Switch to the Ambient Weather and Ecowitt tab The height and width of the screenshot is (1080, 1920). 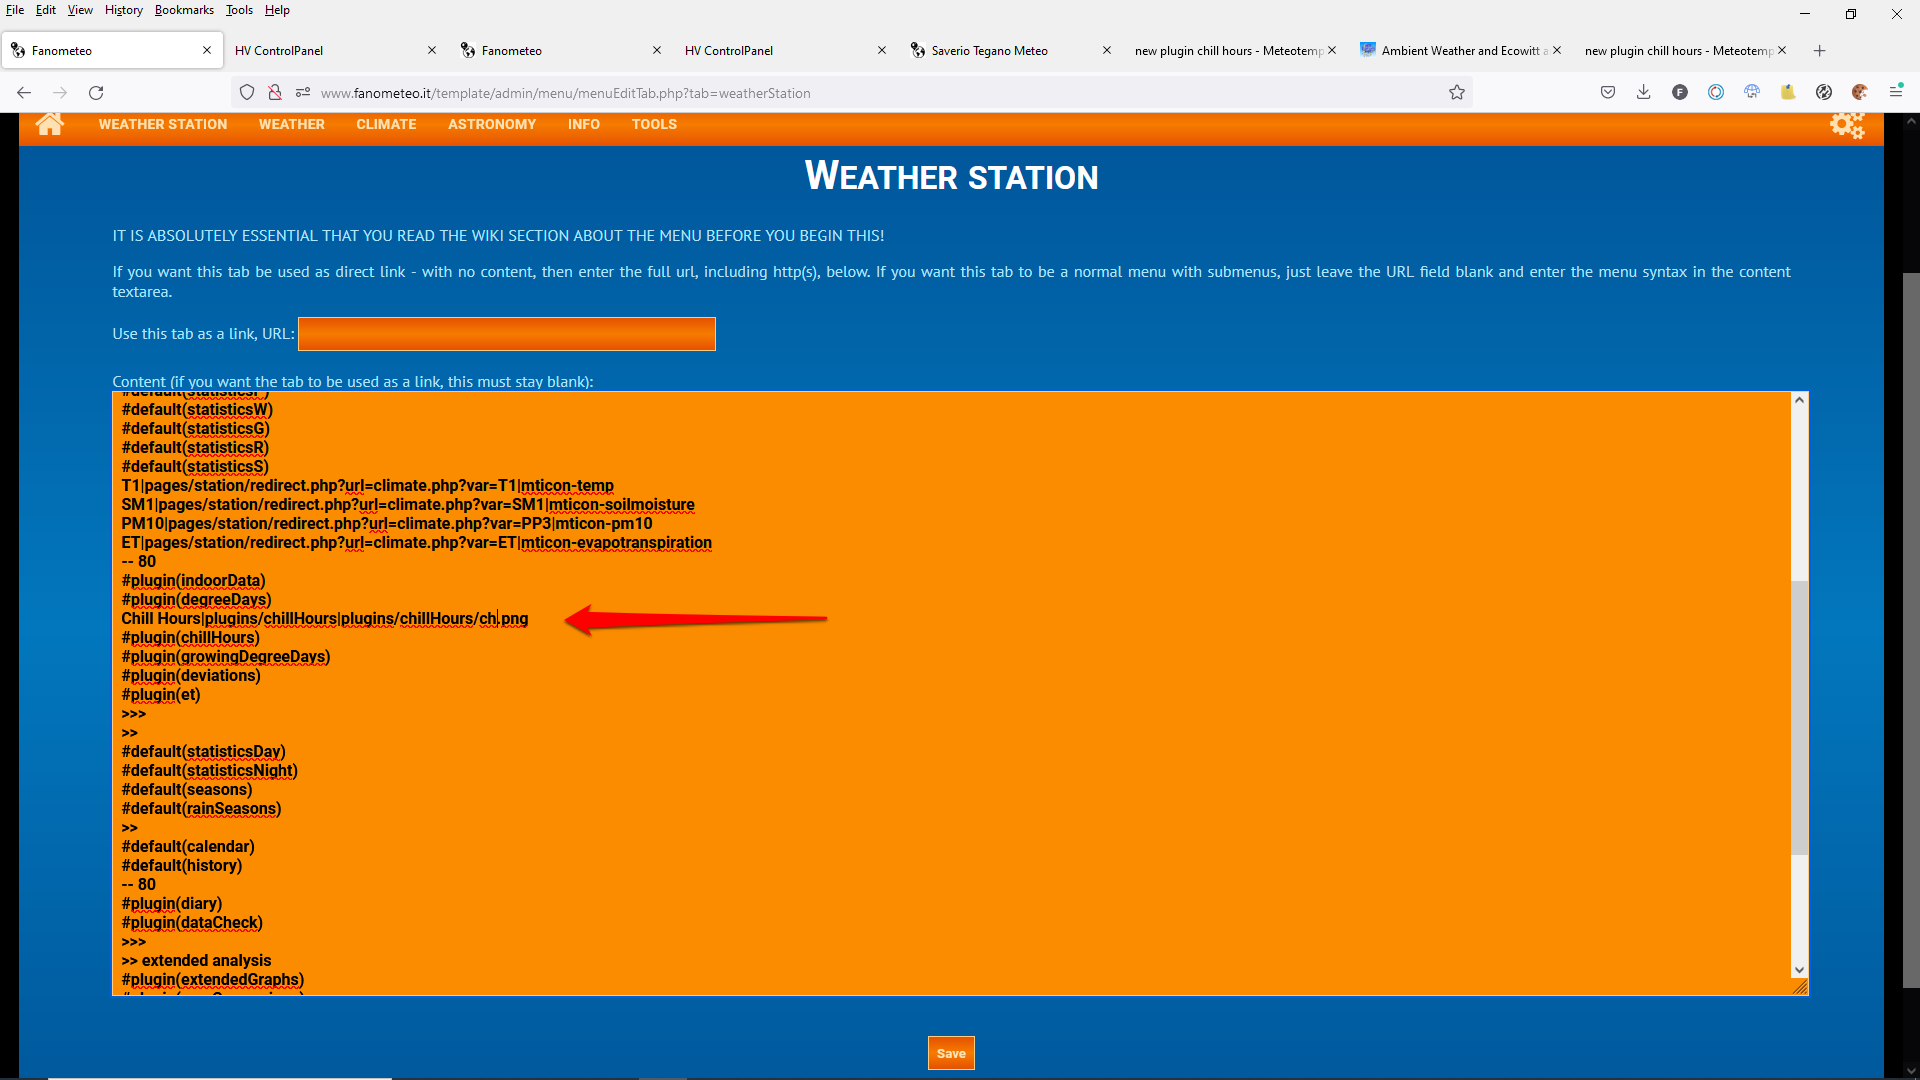1462,51
